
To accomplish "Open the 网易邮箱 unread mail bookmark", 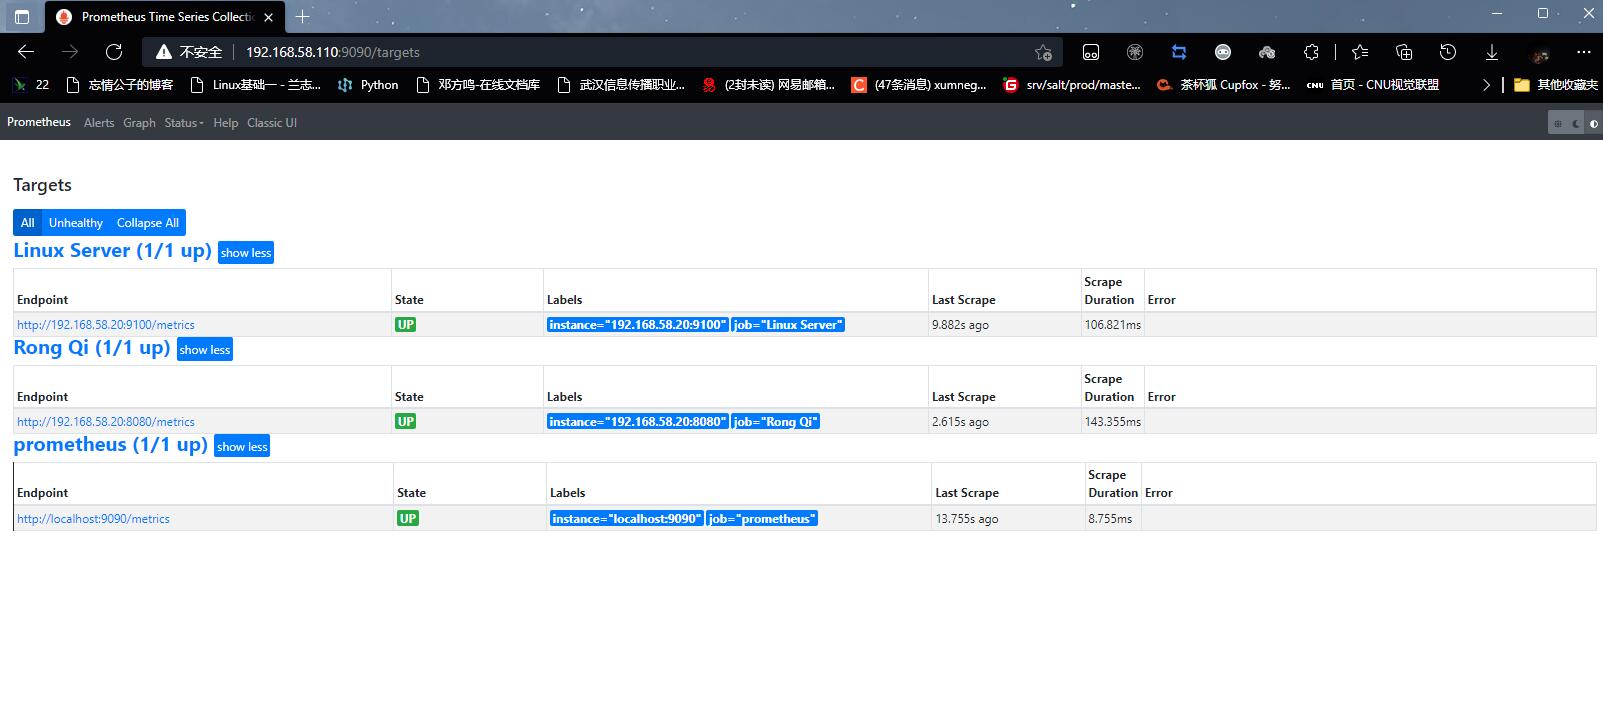I will pyautogui.click(x=768, y=85).
